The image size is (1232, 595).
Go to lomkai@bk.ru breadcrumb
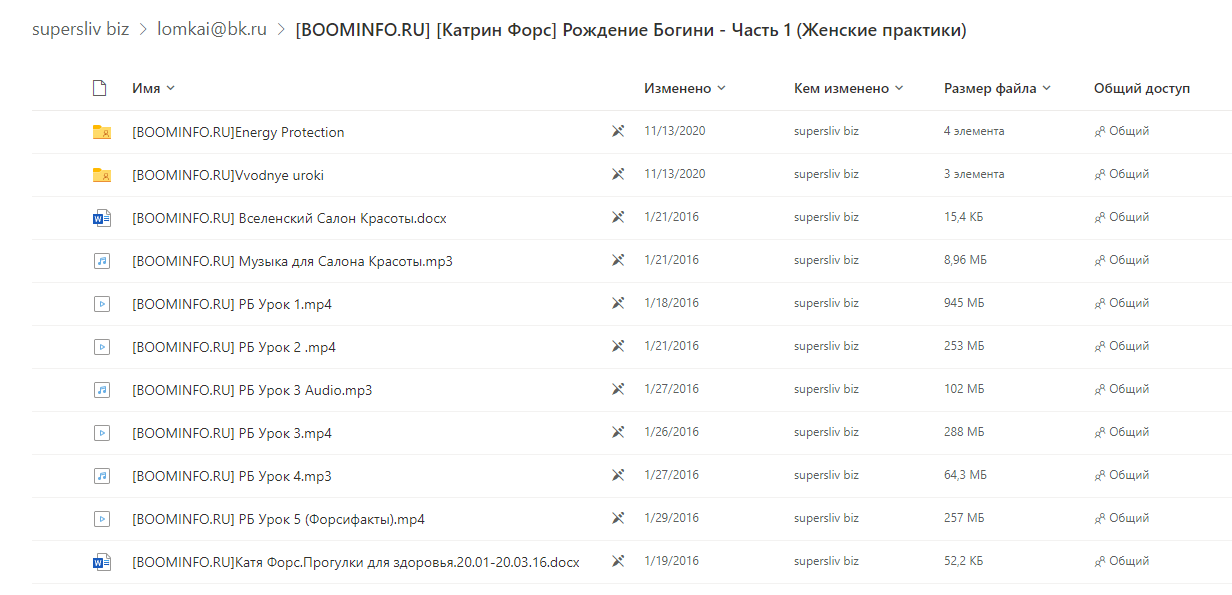pos(212,29)
